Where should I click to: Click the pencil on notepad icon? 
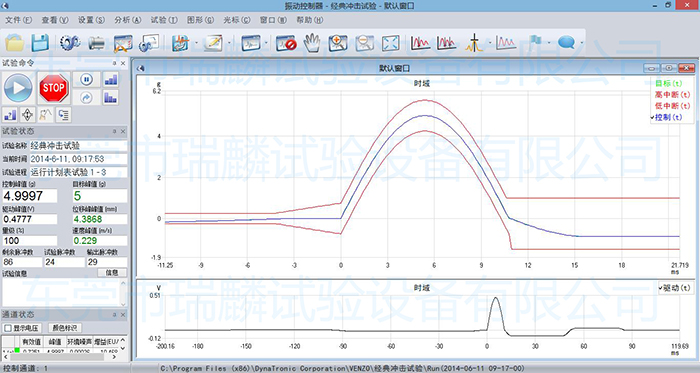tap(213, 43)
